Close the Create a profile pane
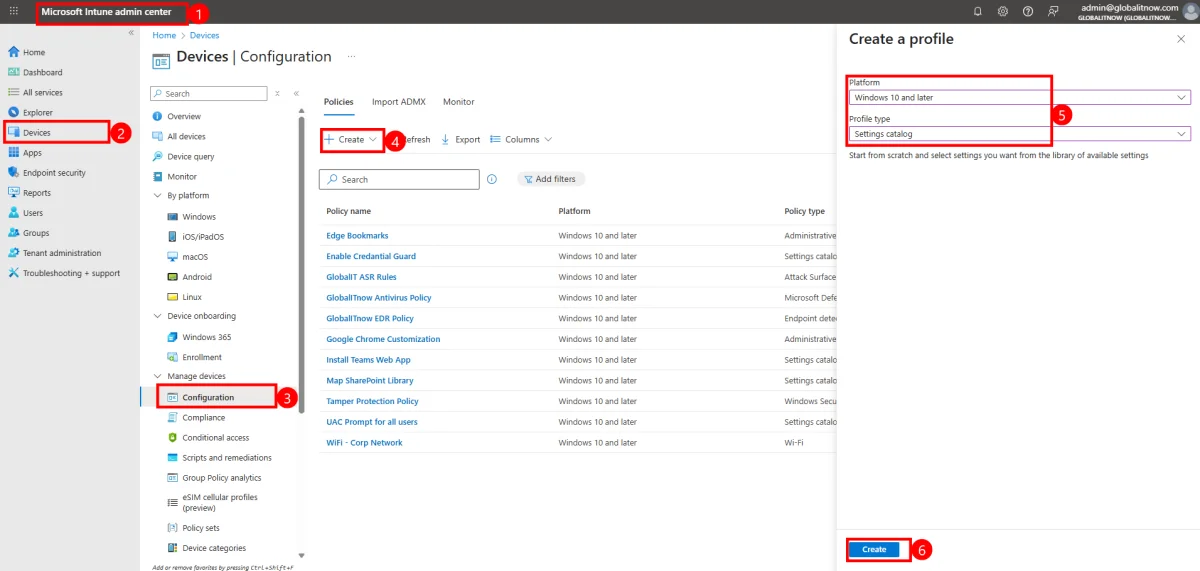Image resolution: width=1200 pixels, height=571 pixels. pos(1181,39)
